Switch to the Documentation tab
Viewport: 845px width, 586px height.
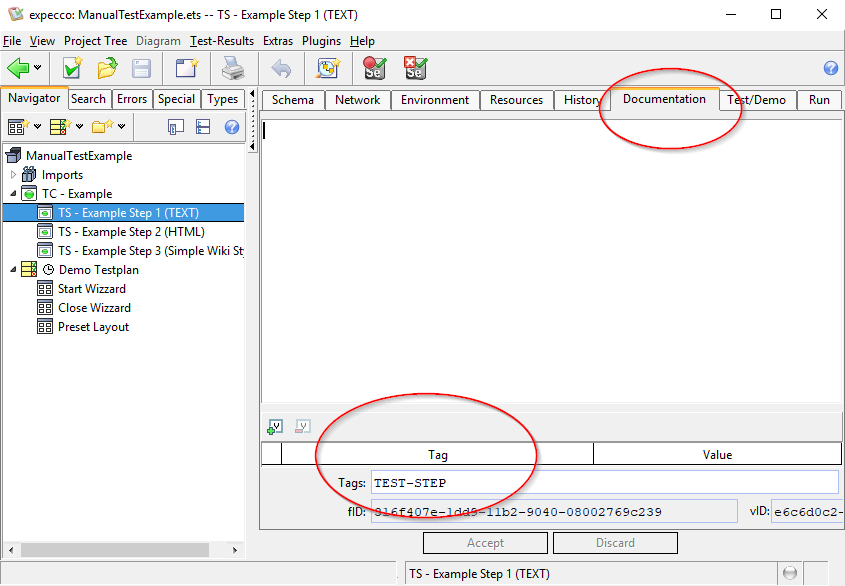pos(664,99)
